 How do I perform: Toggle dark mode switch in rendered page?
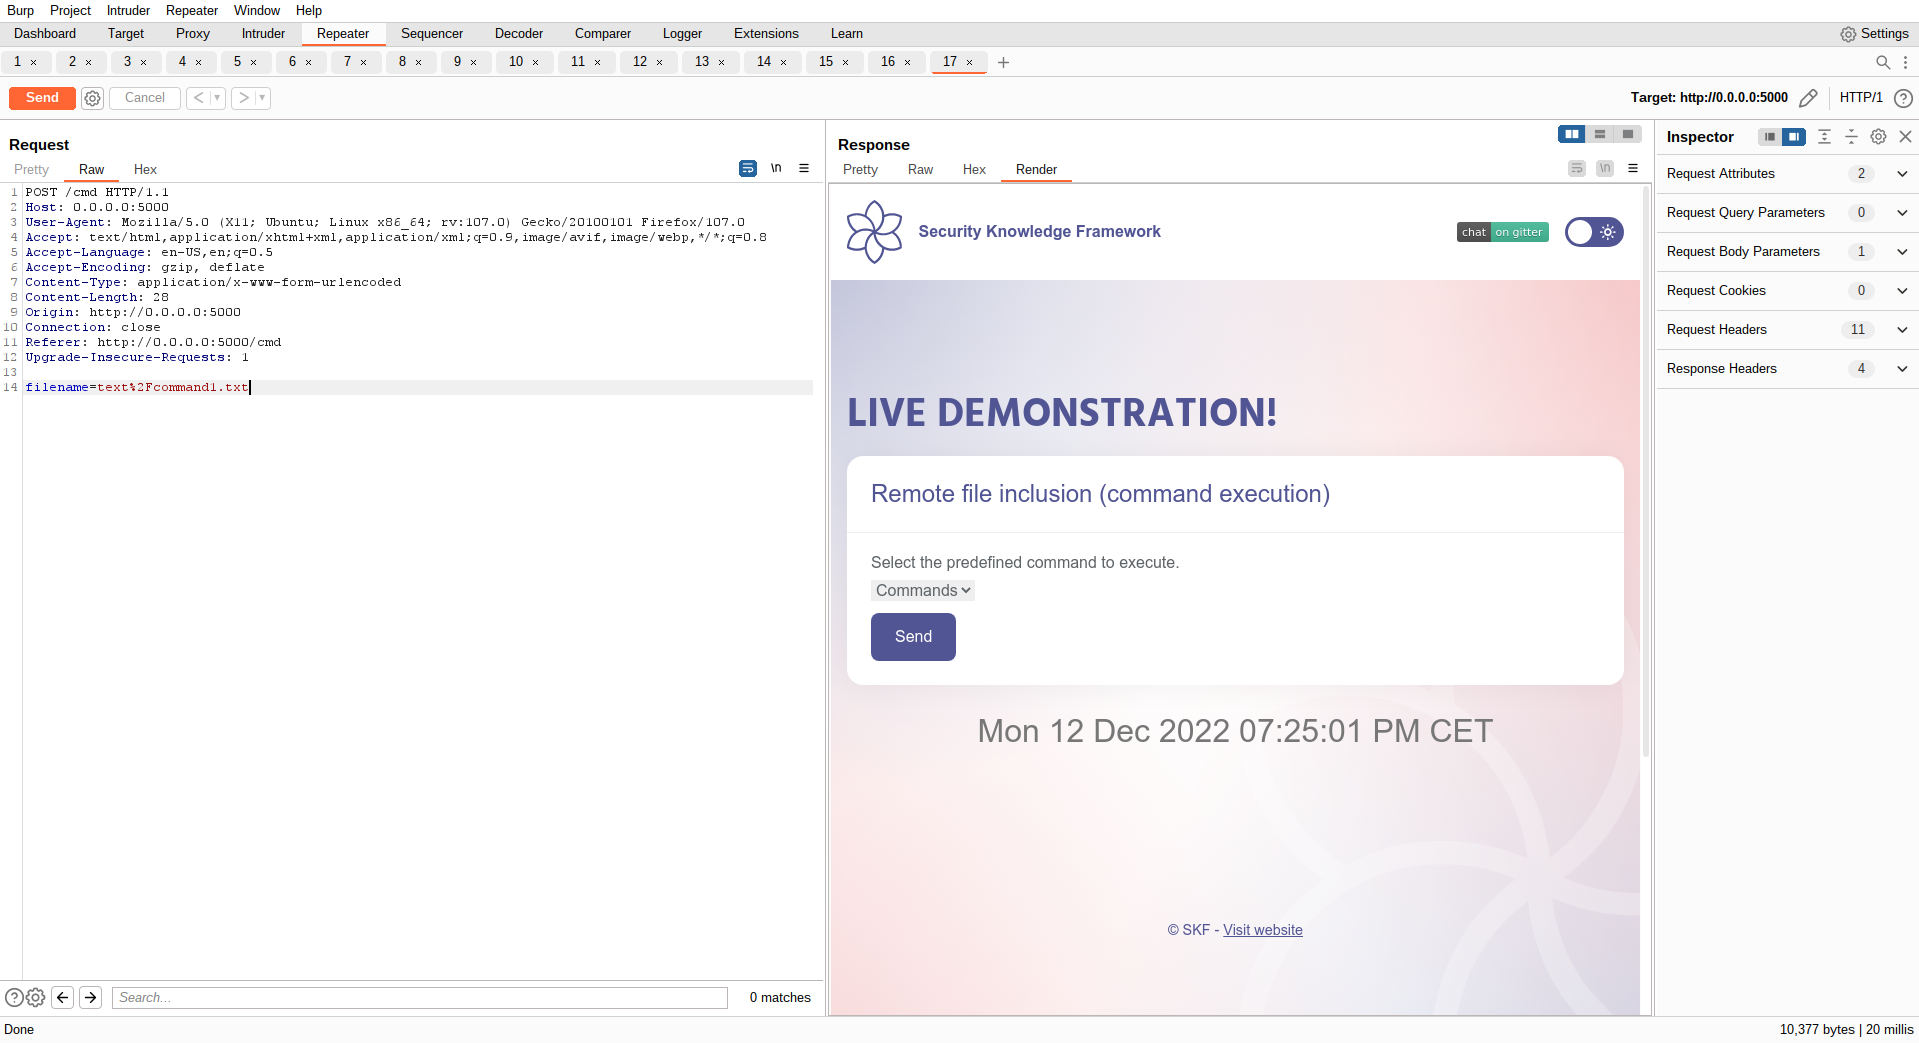click(x=1594, y=232)
